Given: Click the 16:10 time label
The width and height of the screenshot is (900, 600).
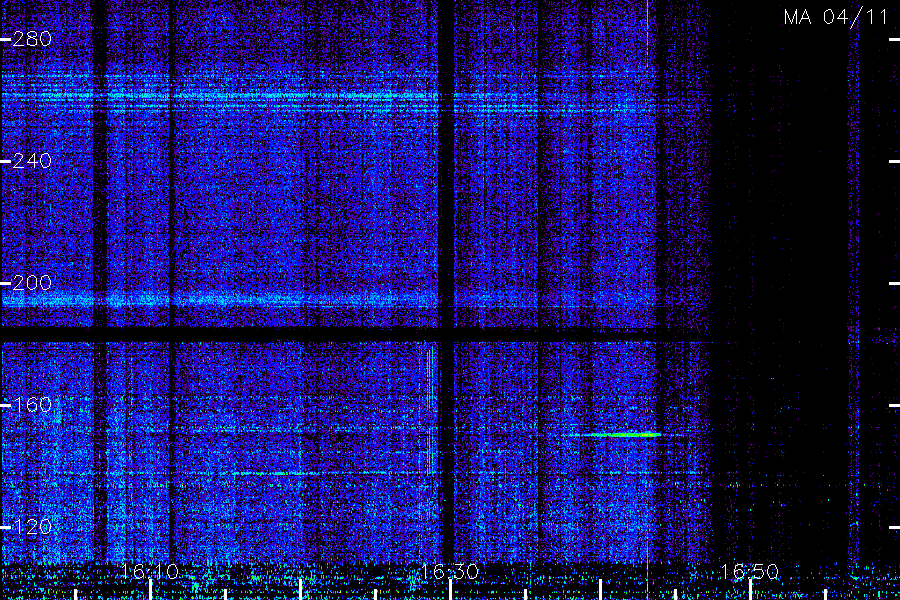Looking at the screenshot, I should click(x=150, y=572).
